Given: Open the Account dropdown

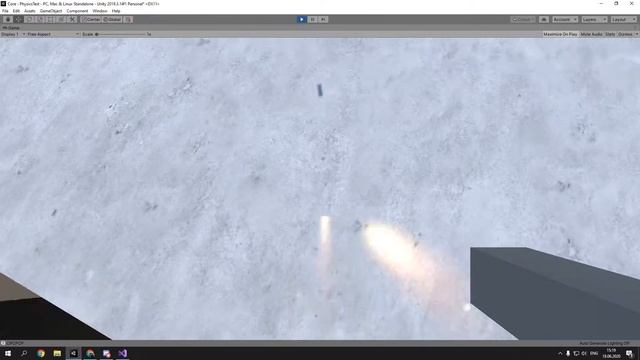Looking at the screenshot, I should [565, 19].
